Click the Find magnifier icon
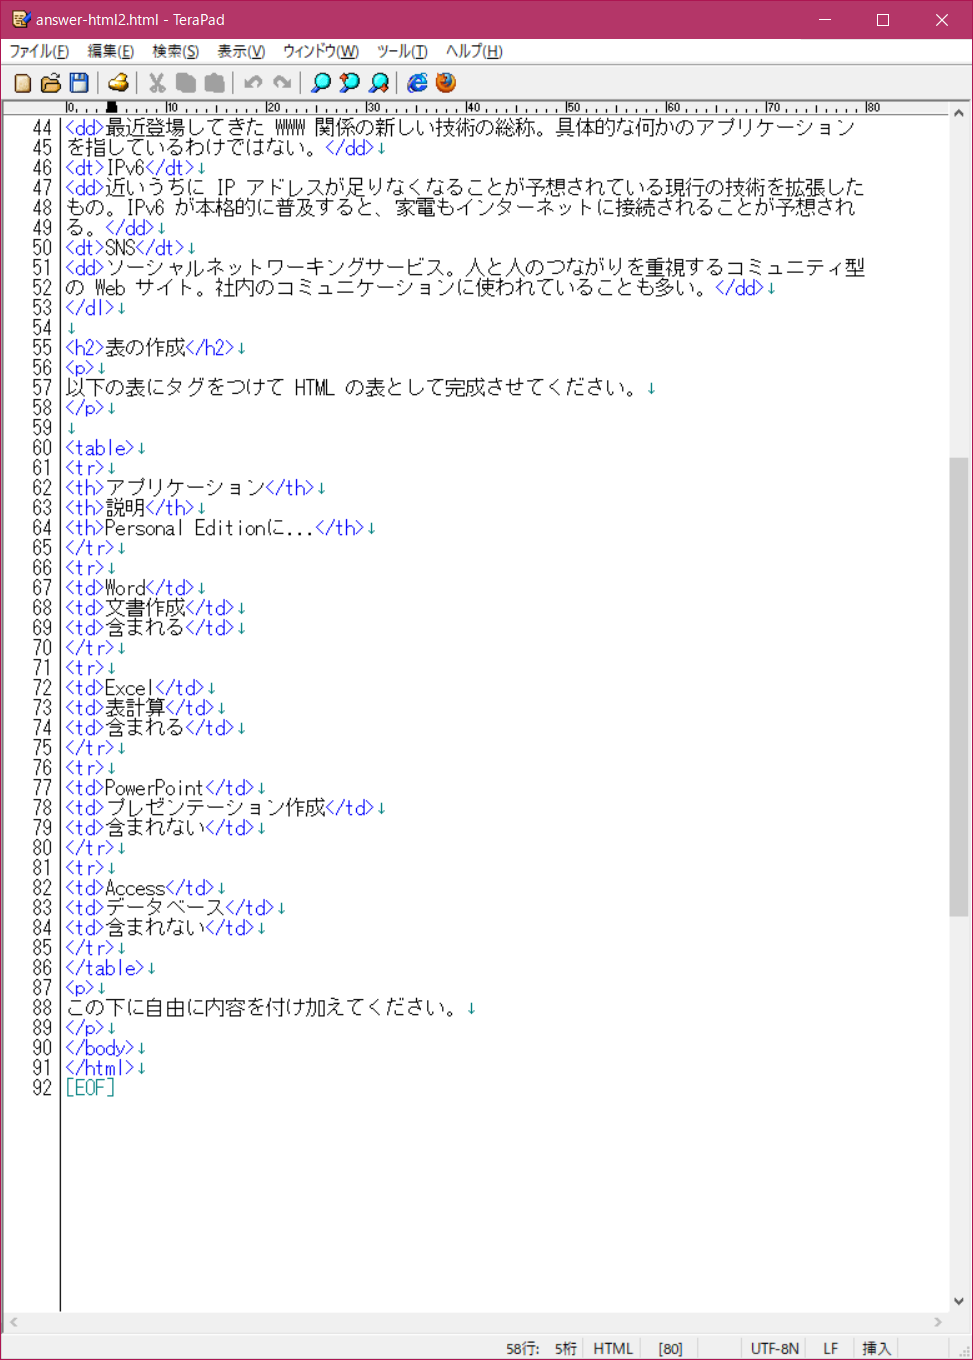973x1360 pixels. point(321,83)
